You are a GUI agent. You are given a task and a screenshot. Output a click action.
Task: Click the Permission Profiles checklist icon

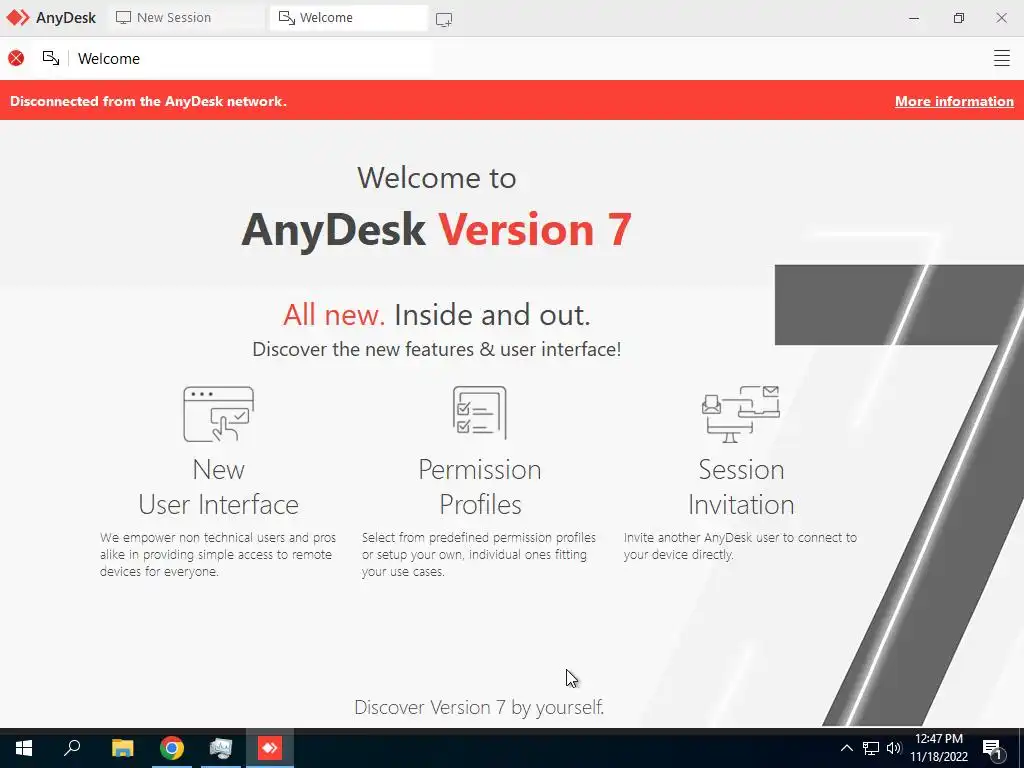[x=480, y=412]
